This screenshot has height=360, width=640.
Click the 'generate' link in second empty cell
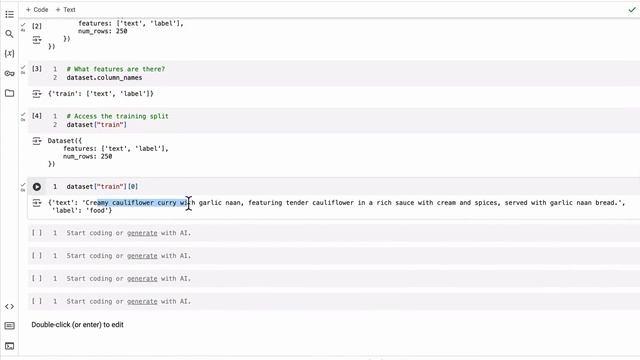tap(142, 256)
